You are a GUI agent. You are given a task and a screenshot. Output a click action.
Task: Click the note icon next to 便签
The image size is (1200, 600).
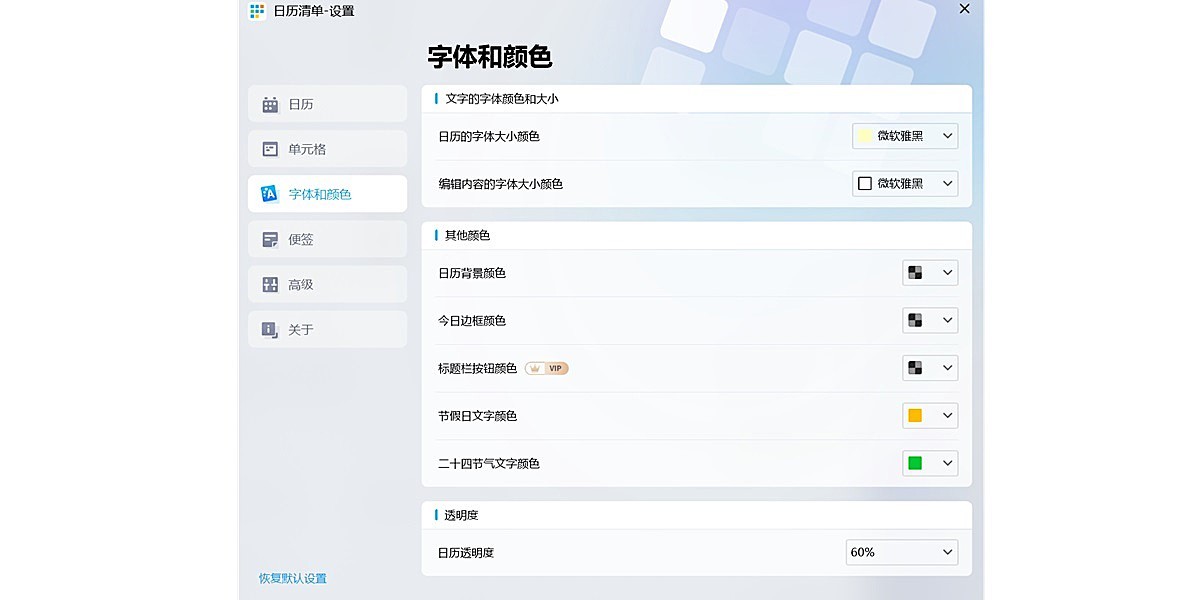[x=269, y=238]
